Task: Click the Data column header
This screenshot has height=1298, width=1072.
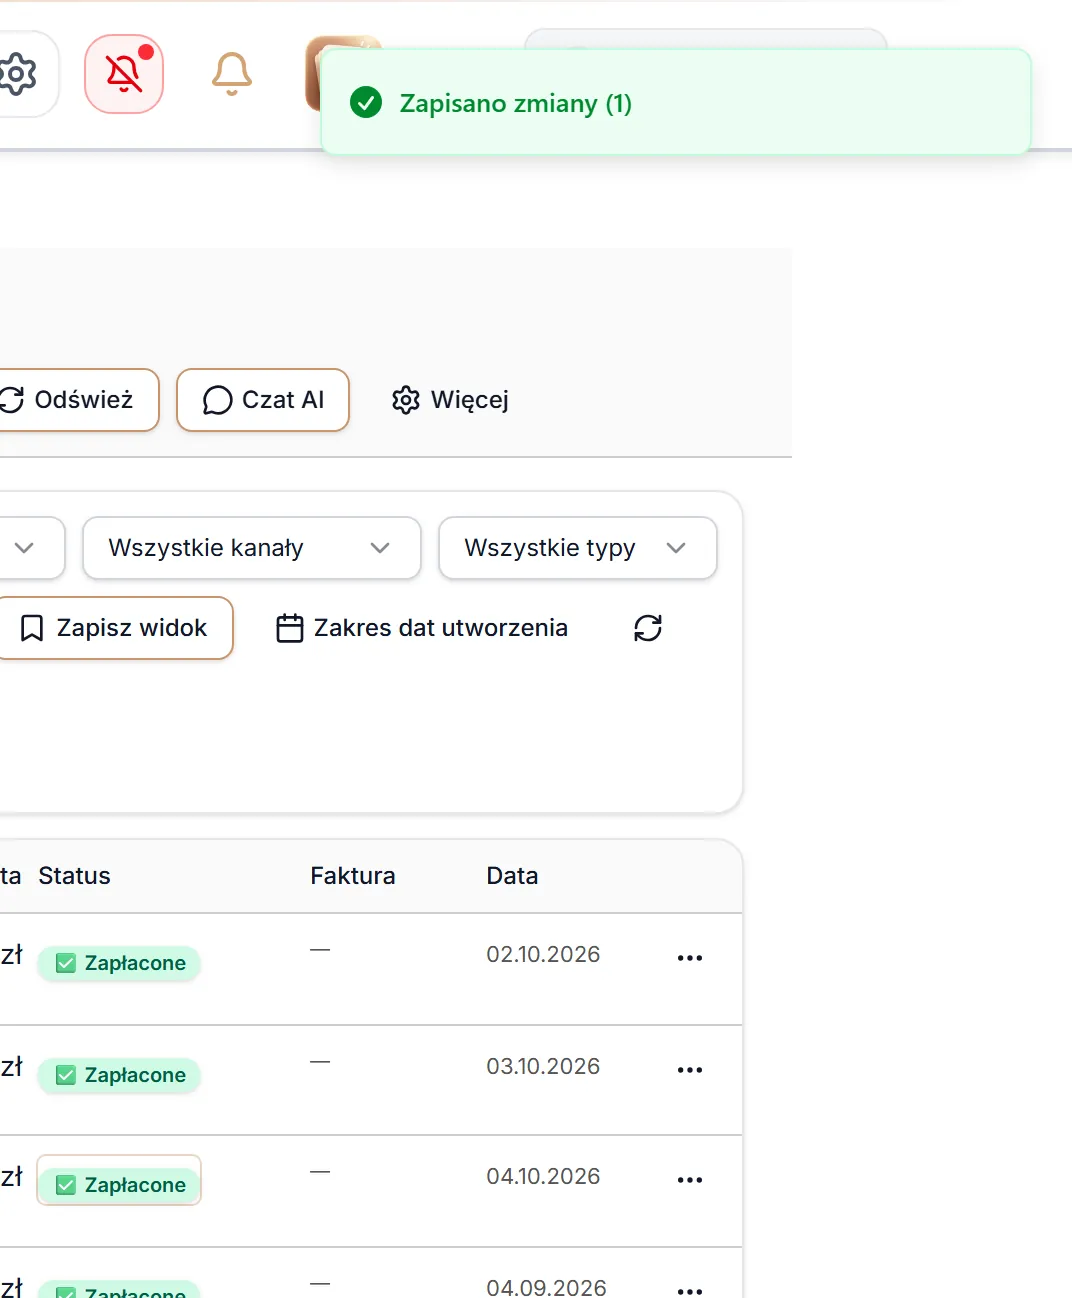Action: pos(512,876)
